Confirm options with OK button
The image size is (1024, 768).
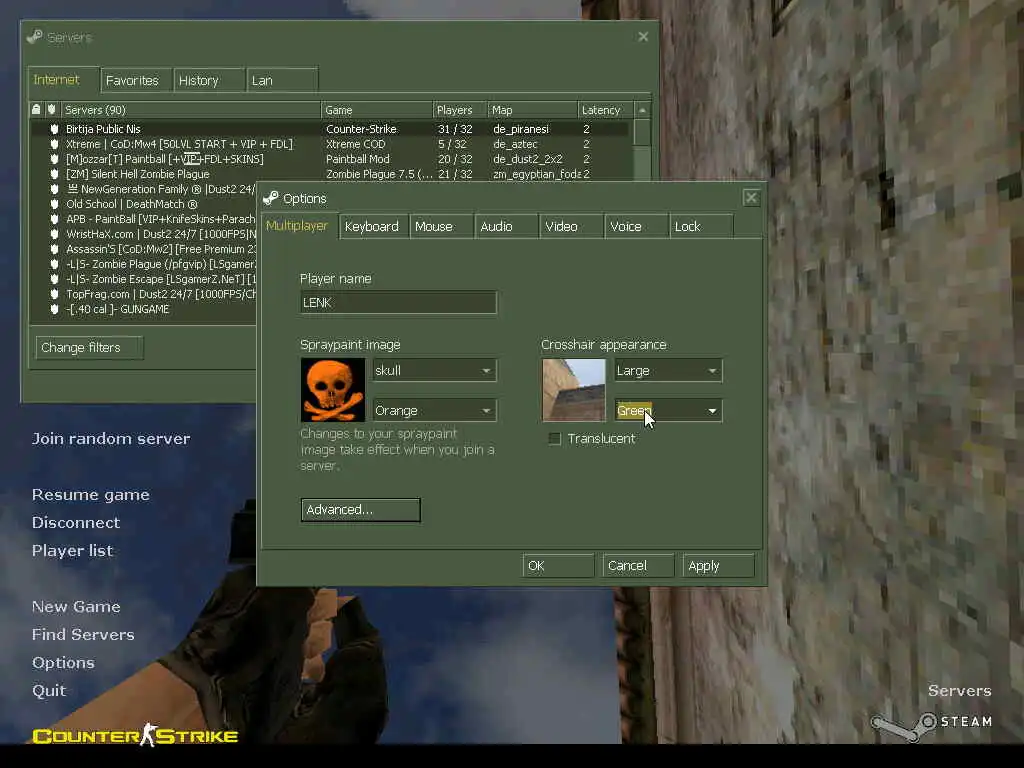click(558, 566)
